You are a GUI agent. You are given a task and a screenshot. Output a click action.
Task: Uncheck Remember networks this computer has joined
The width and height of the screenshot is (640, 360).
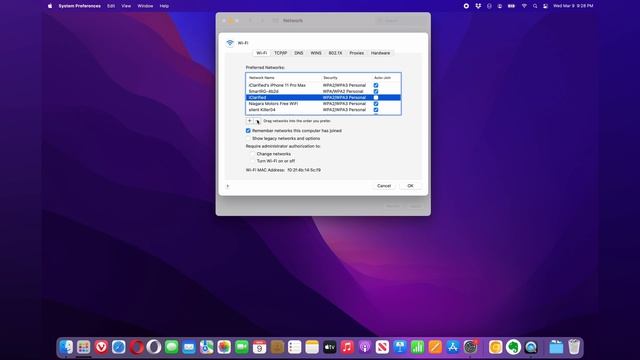[x=248, y=131]
